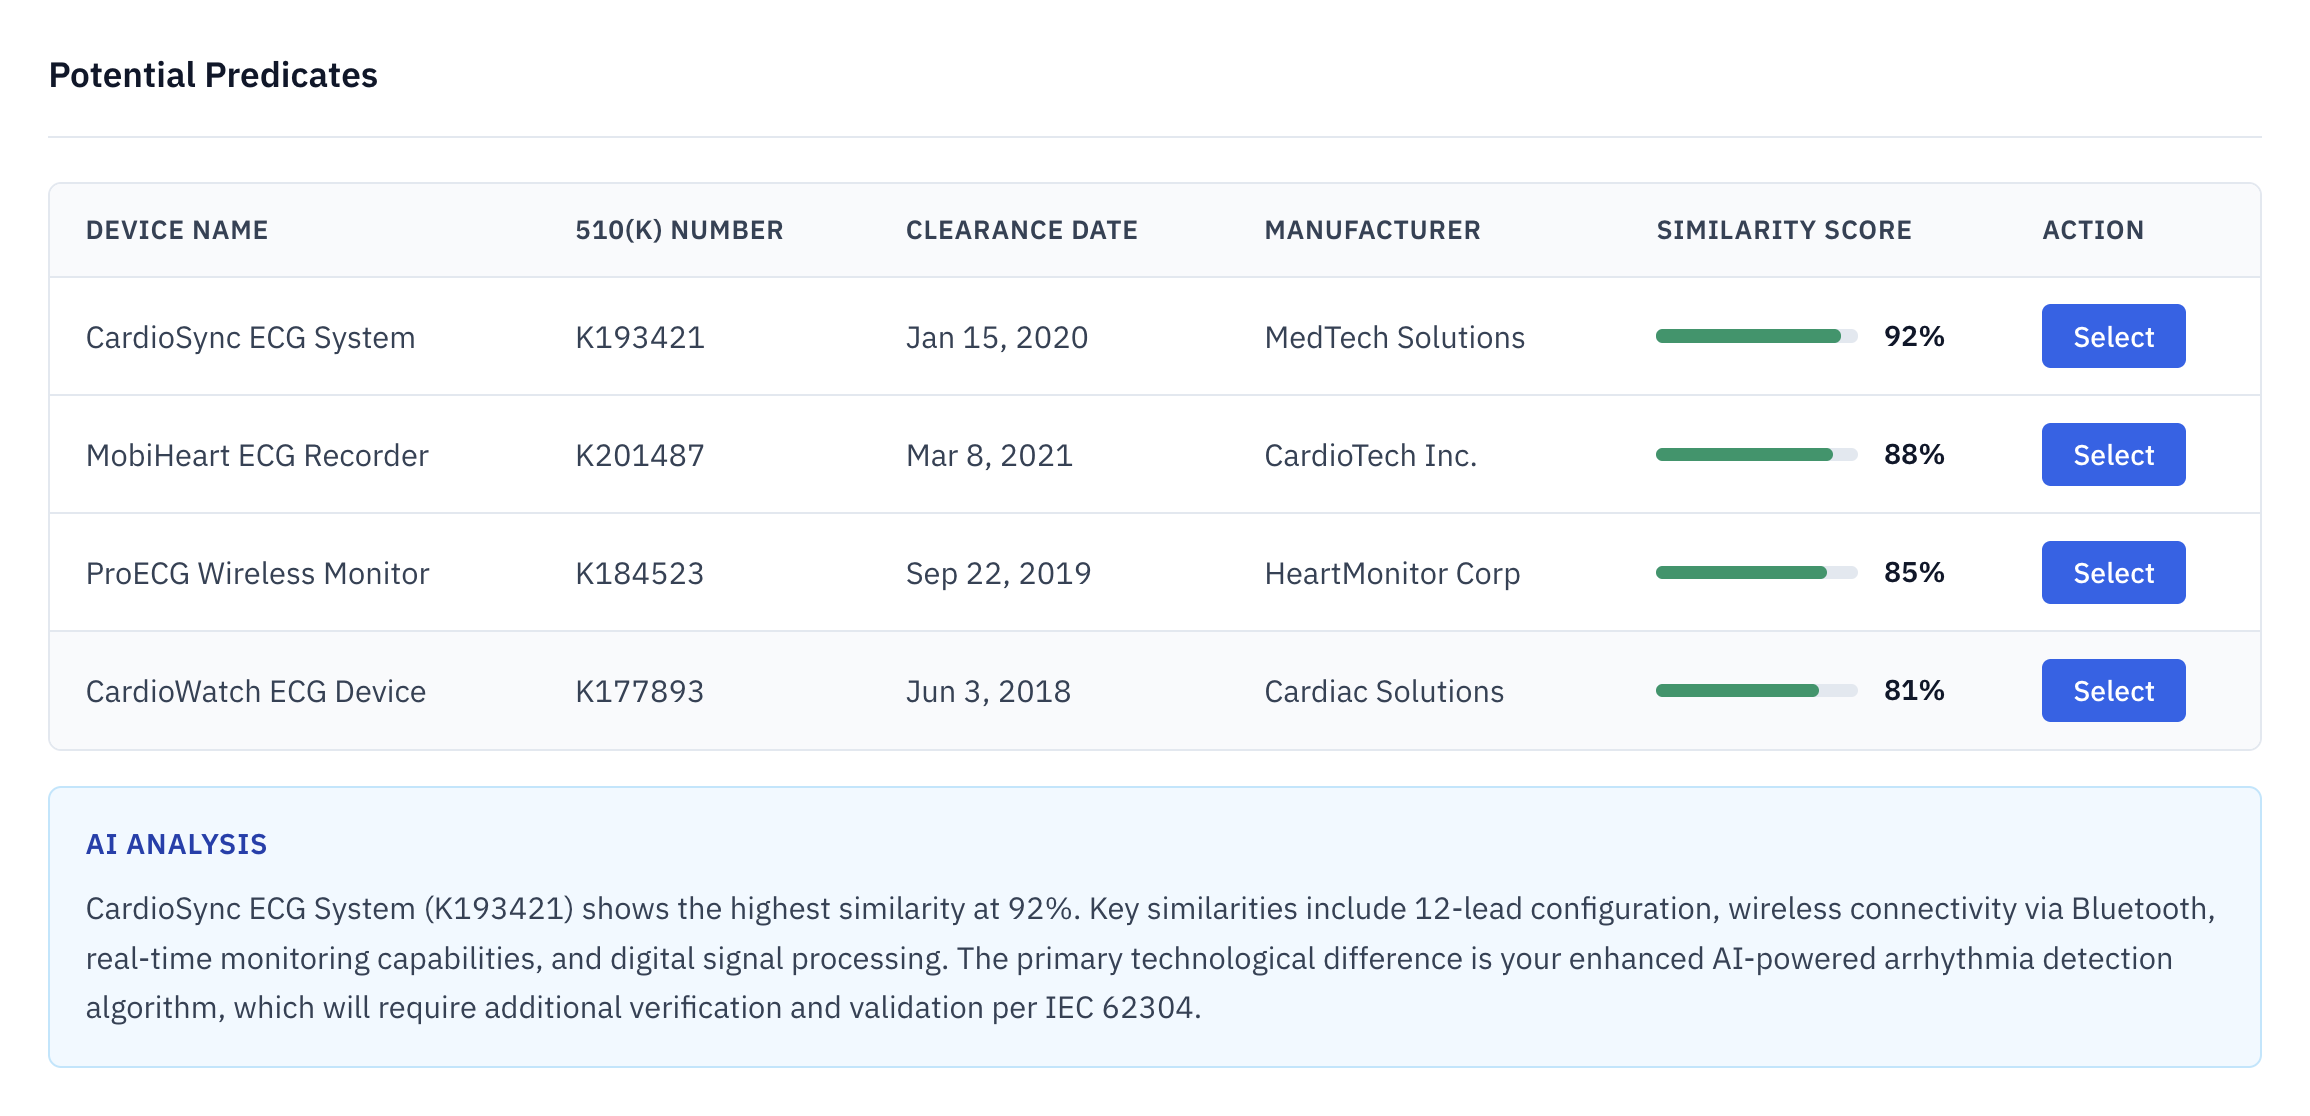Click the Potential Predicates title
The image size is (2310, 1116).
(x=213, y=75)
